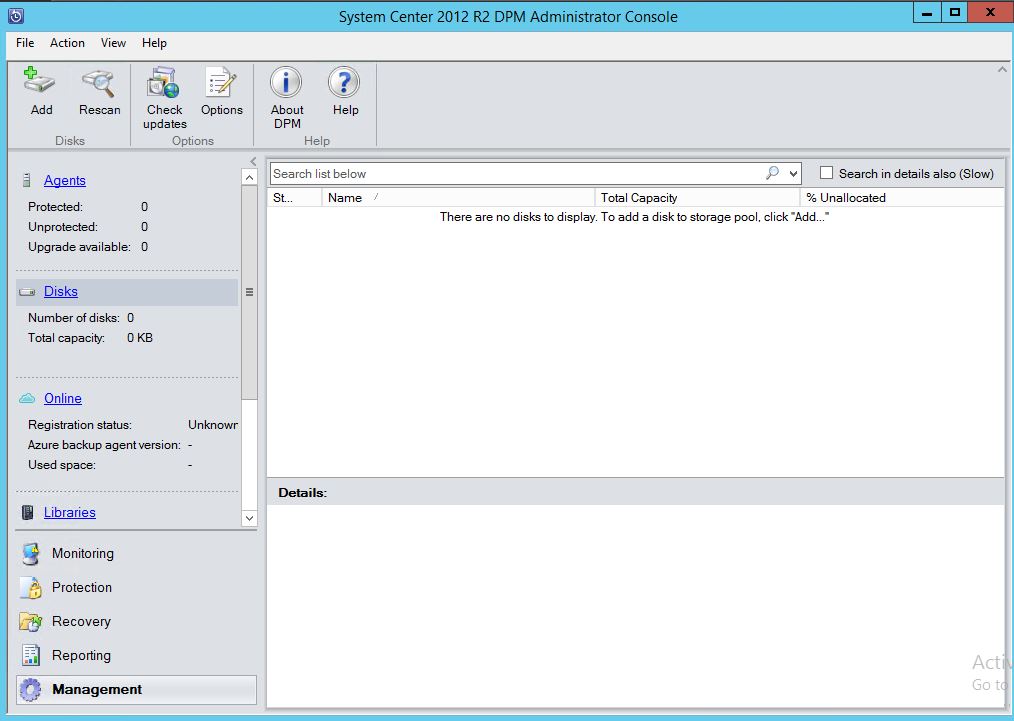
Task: Click the Disks drive icon in sidebar
Action: 27,292
